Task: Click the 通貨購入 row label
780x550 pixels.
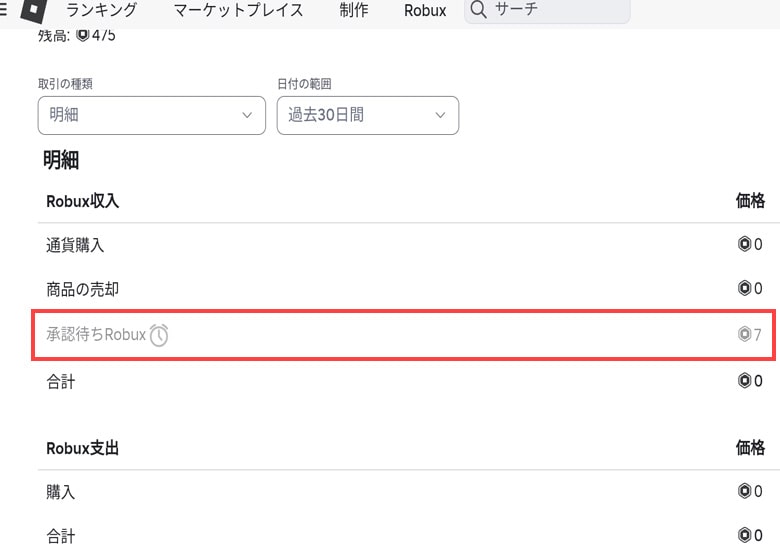Action: click(x=75, y=245)
